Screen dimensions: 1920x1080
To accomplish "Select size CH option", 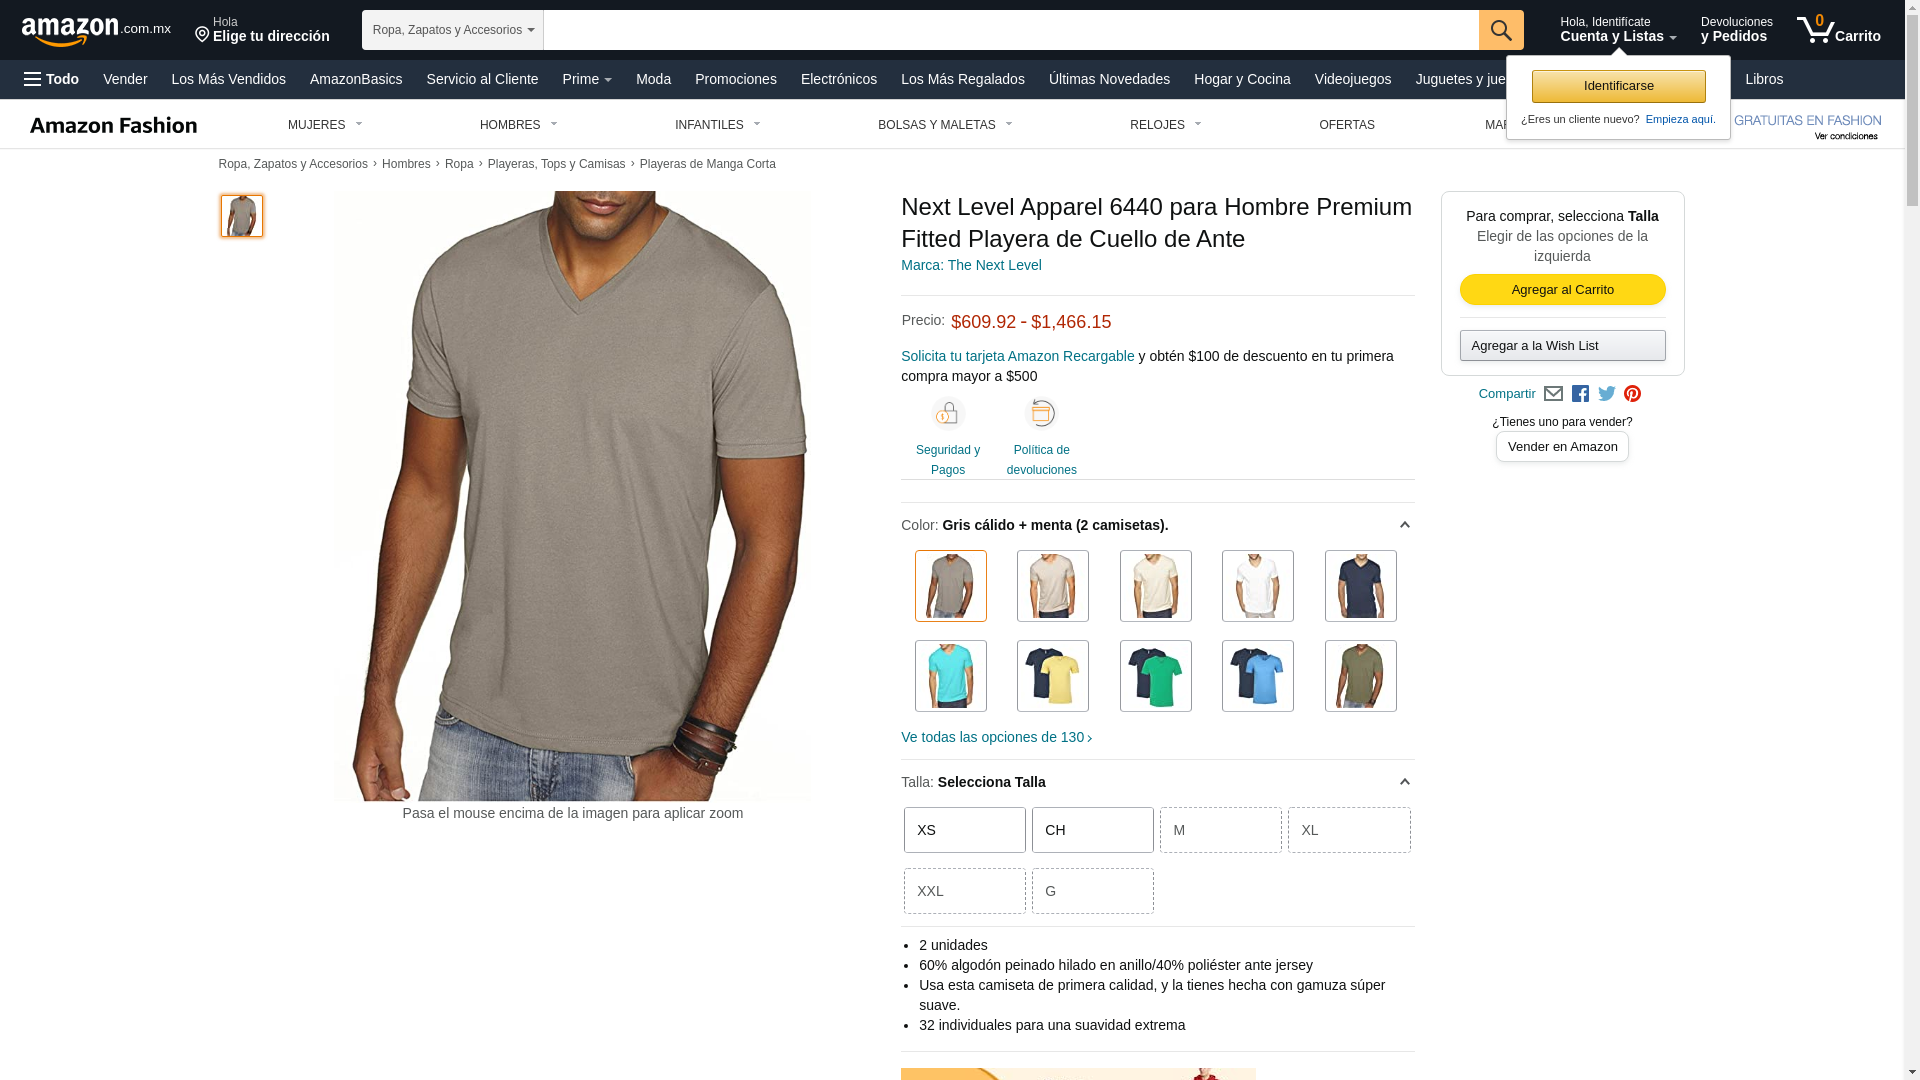I will point(1093,830).
